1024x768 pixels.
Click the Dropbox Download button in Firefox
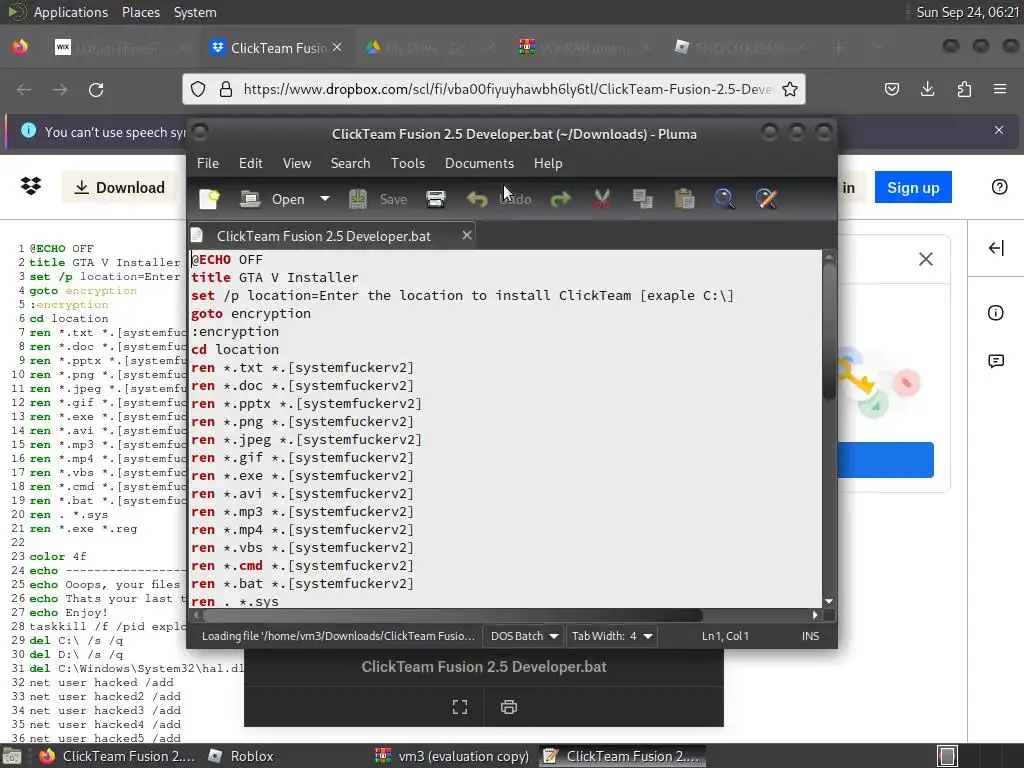click(x=120, y=188)
